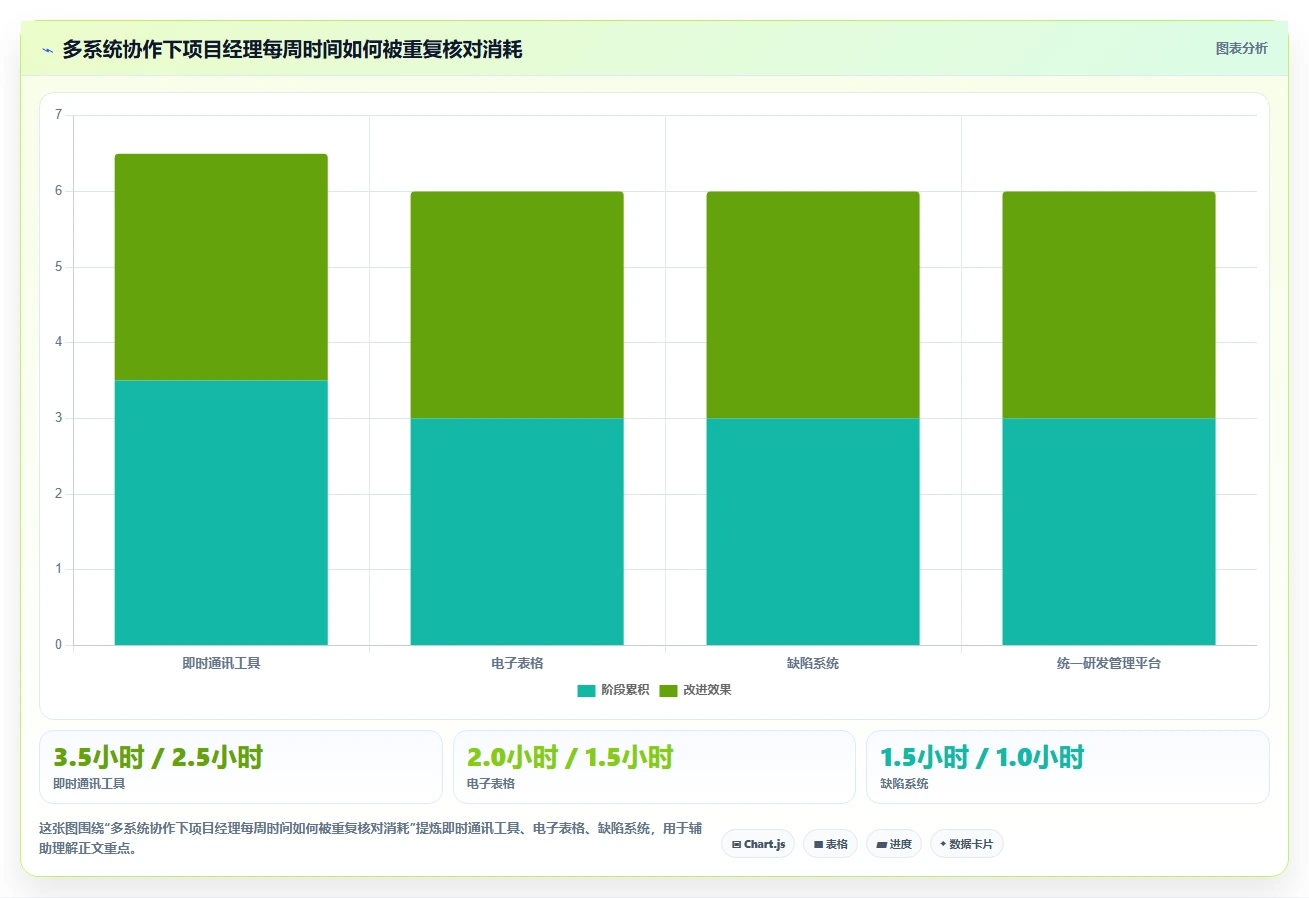Click the y-axis label 0

pos(58,645)
